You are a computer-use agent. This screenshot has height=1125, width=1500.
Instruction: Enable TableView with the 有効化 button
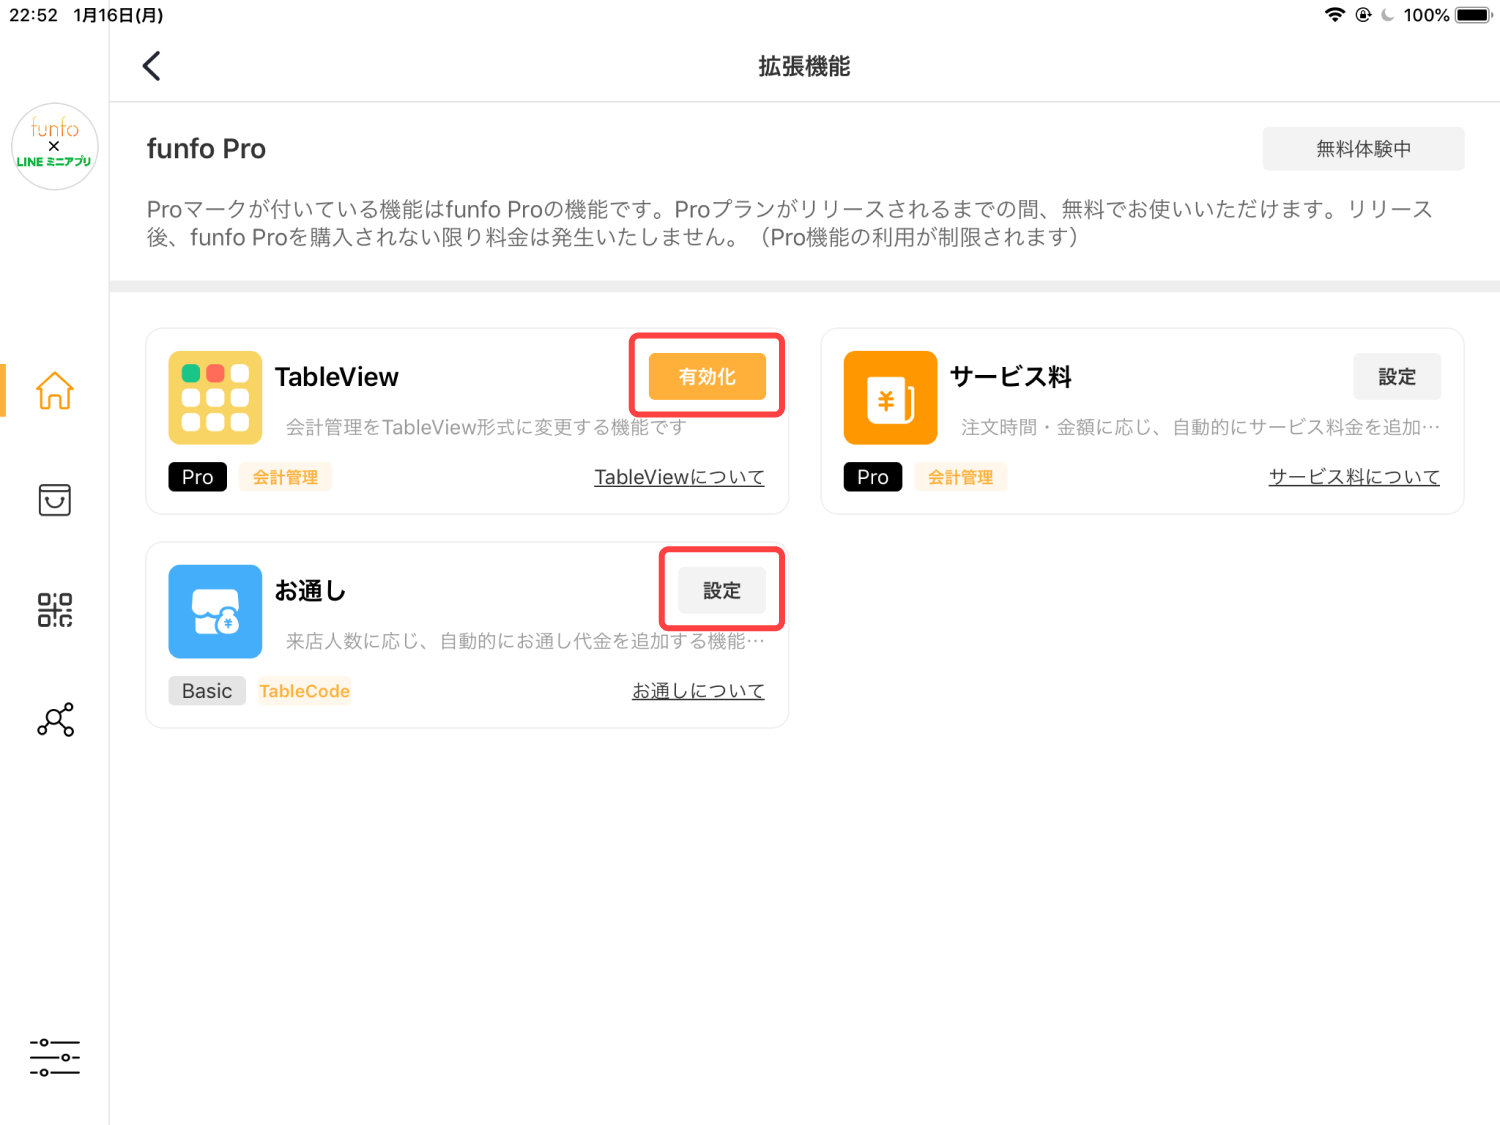pyautogui.click(x=707, y=376)
